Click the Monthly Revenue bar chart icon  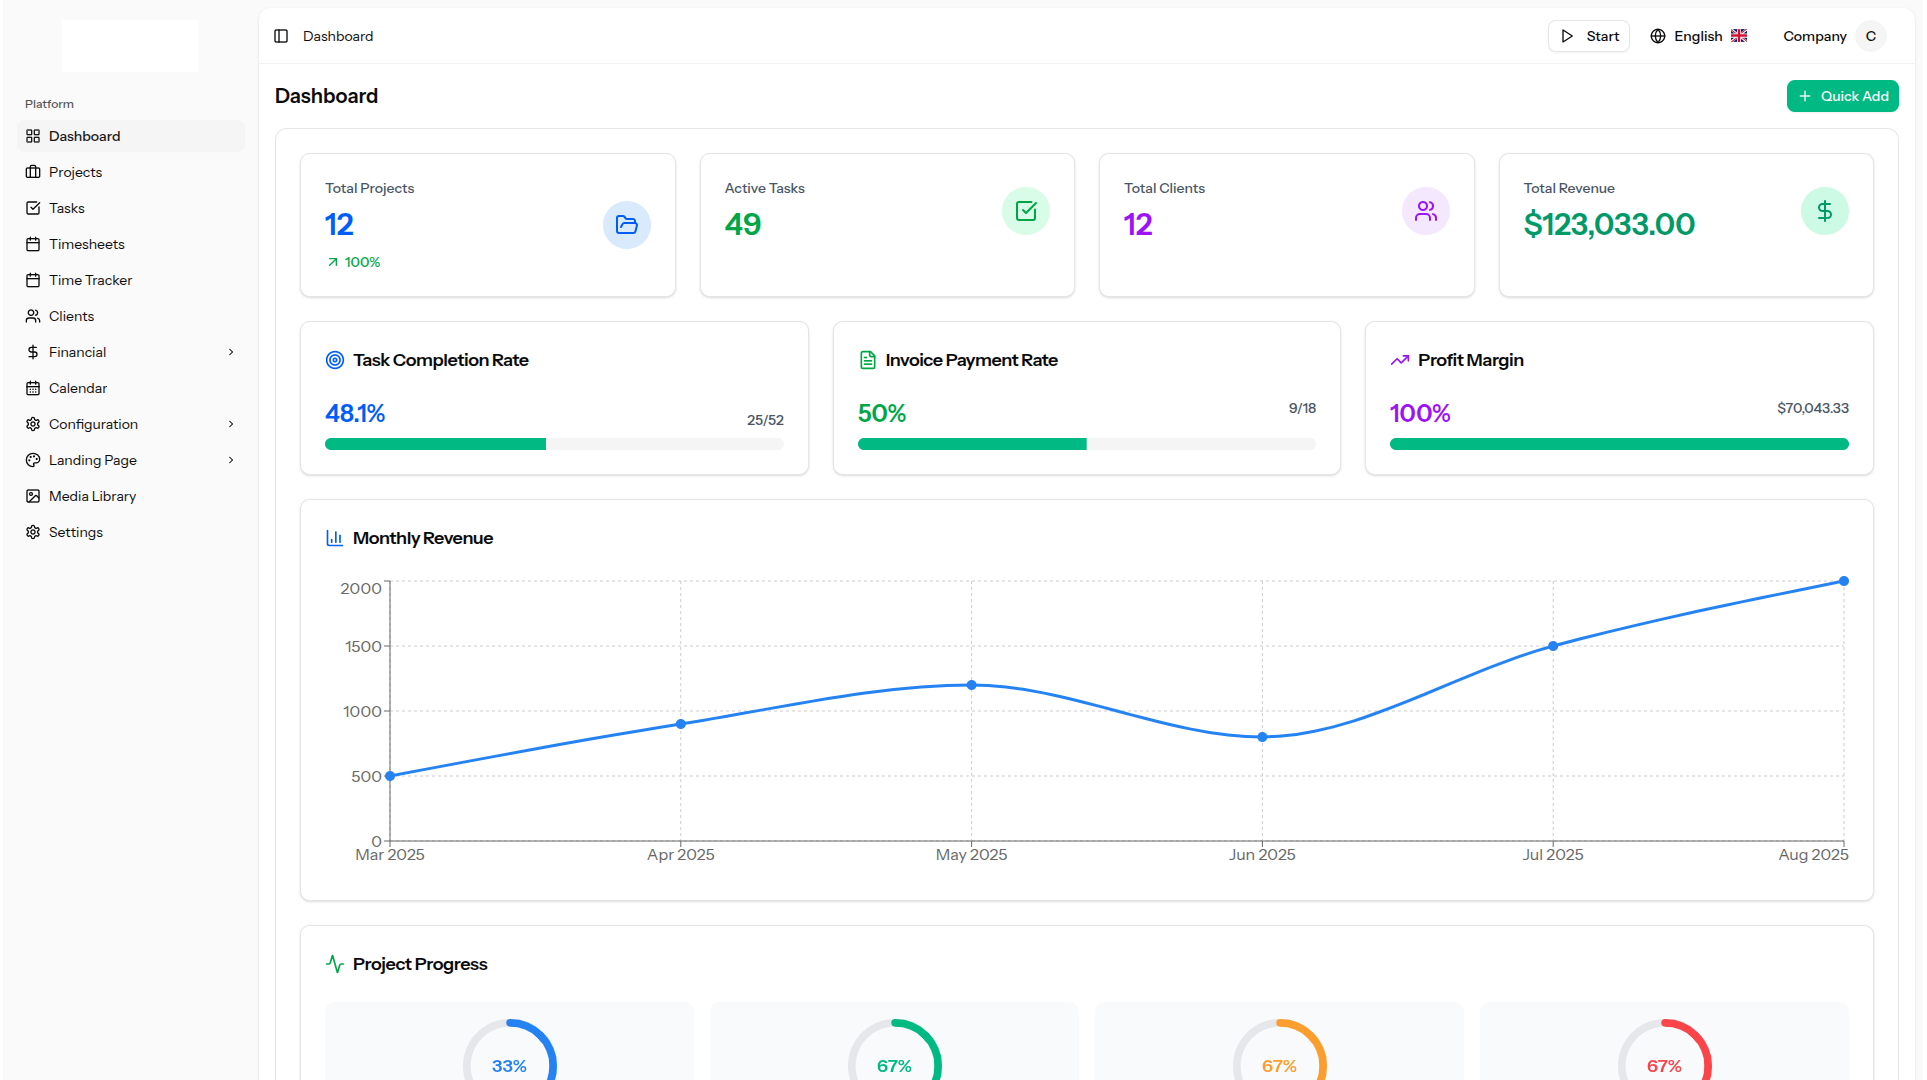(335, 538)
